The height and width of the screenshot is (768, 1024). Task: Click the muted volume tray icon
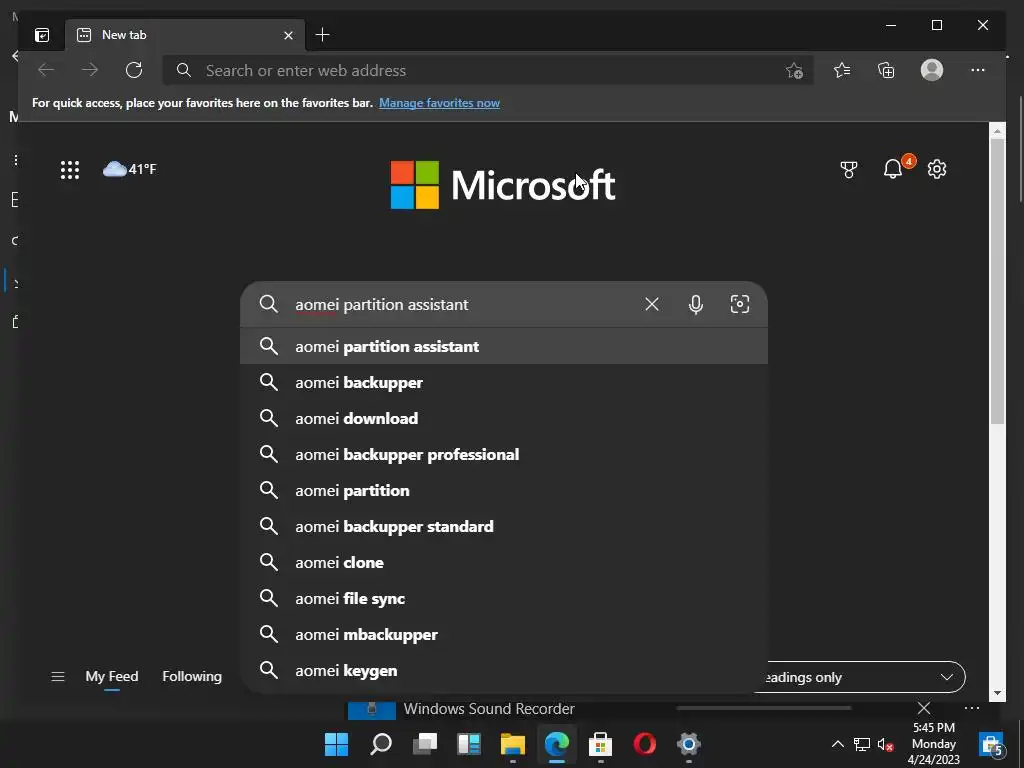[x=886, y=744]
